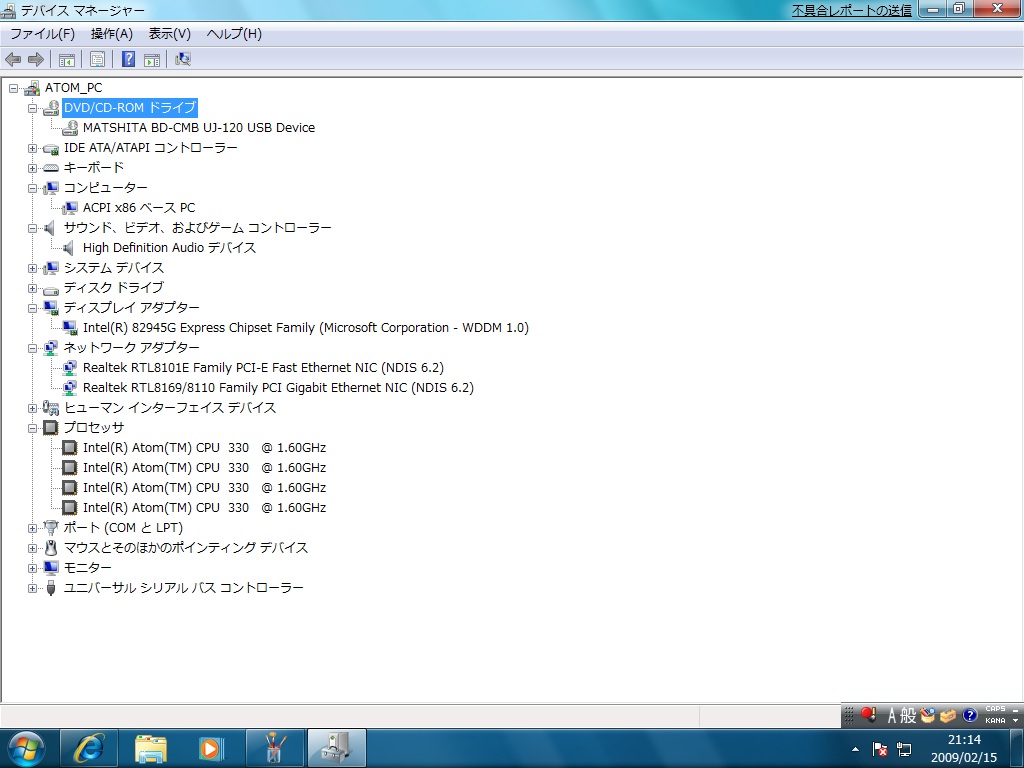The height and width of the screenshot is (768, 1024).
Task: Select Realtek RTL8101E Fast Ethernet NIC
Action: coord(263,368)
